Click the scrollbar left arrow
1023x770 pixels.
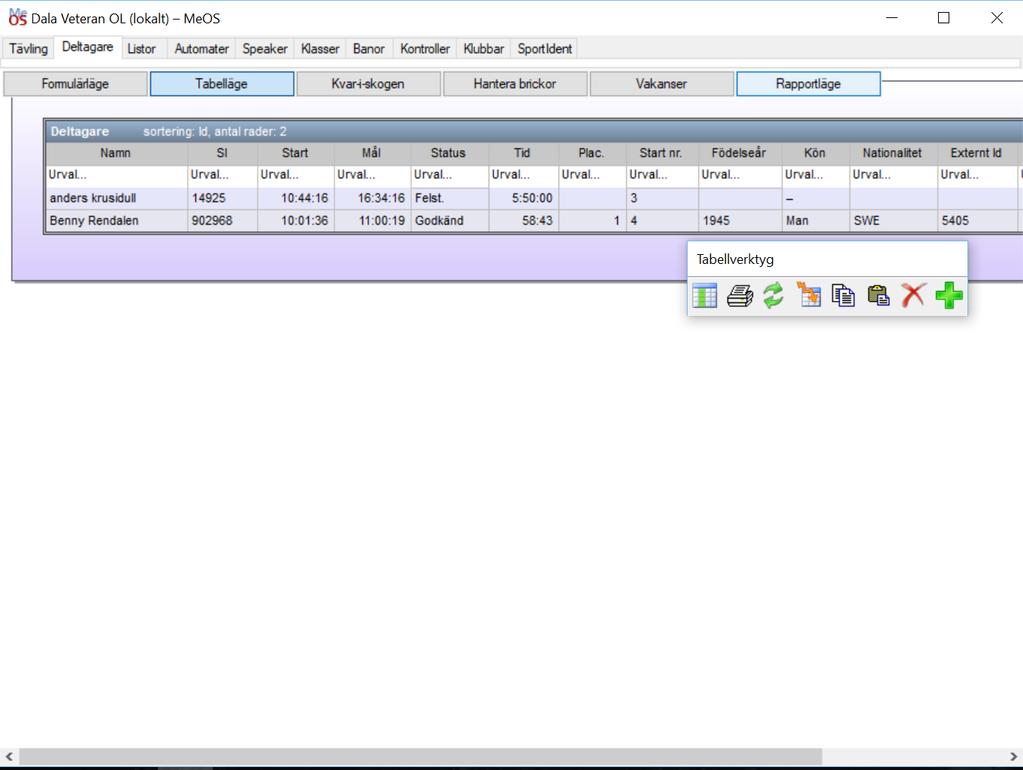(x=9, y=757)
